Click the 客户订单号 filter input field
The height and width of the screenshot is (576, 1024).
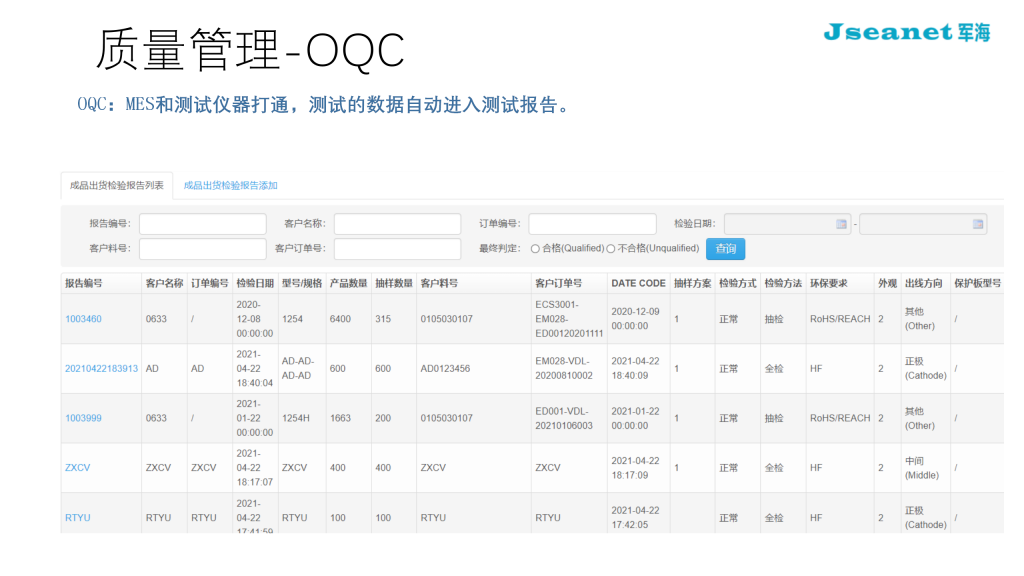tap(397, 249)
